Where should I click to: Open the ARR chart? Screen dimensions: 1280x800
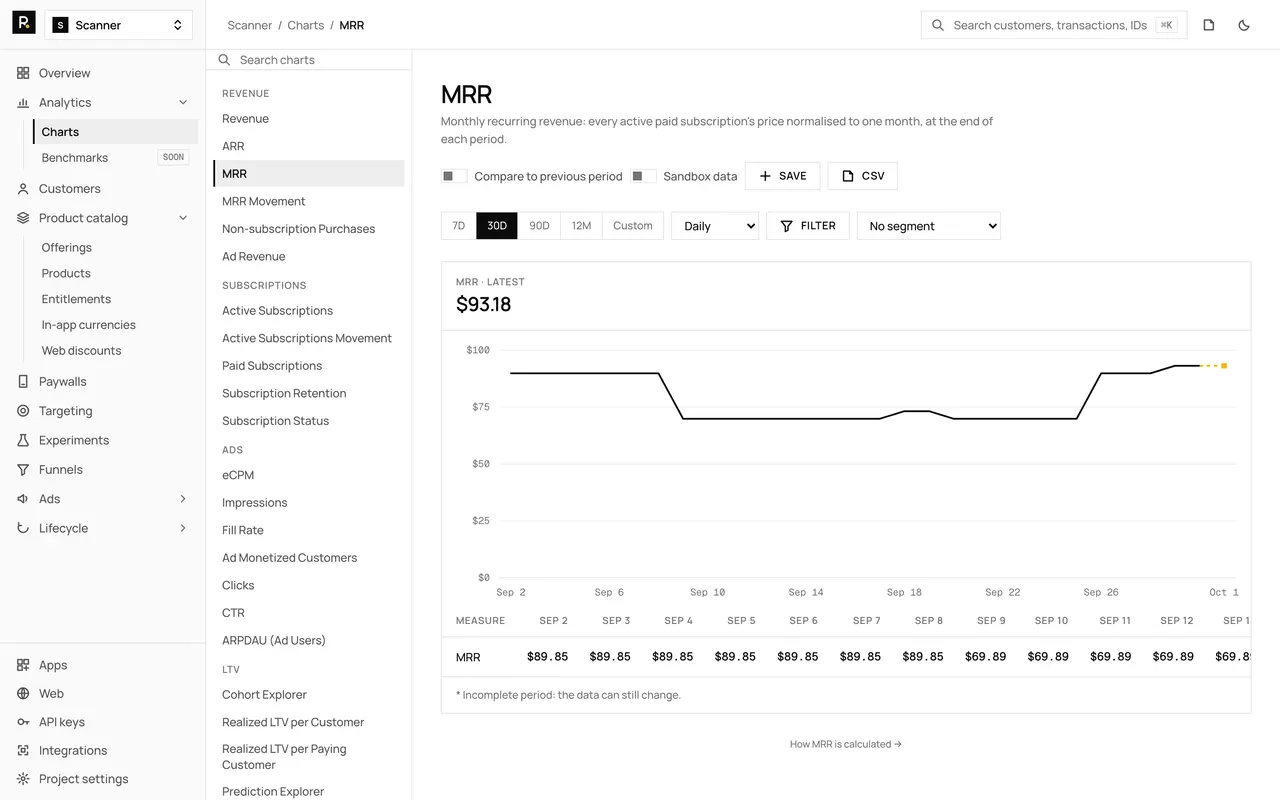point(309,146)
